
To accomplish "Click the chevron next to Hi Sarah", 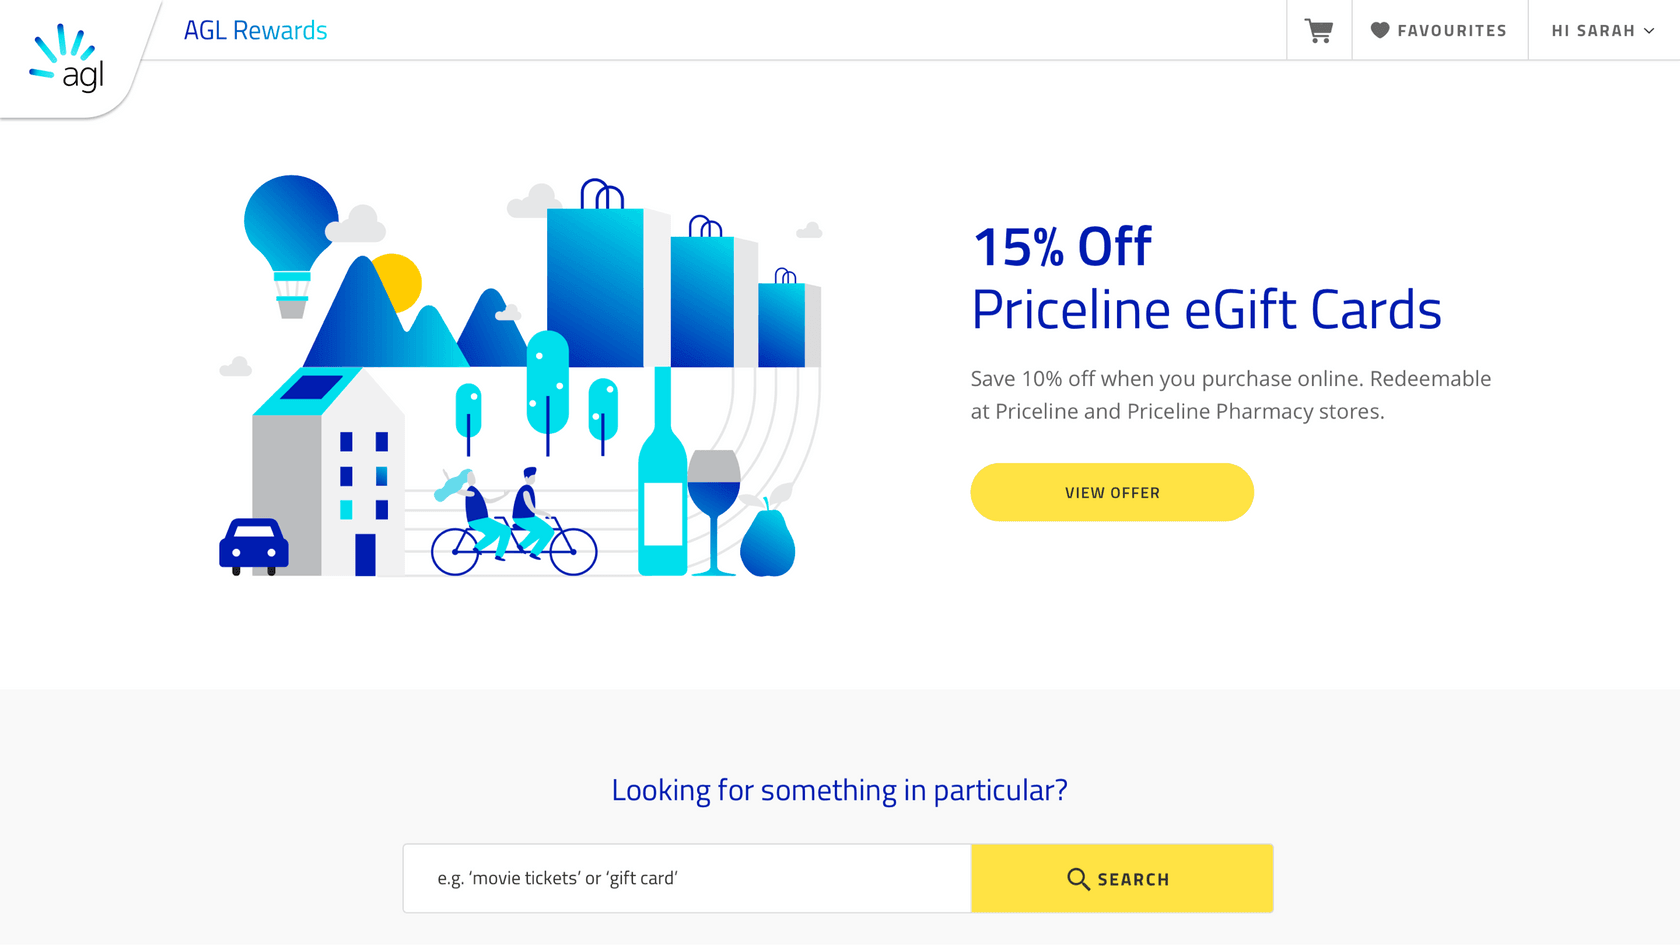I will click(1649, 31).
